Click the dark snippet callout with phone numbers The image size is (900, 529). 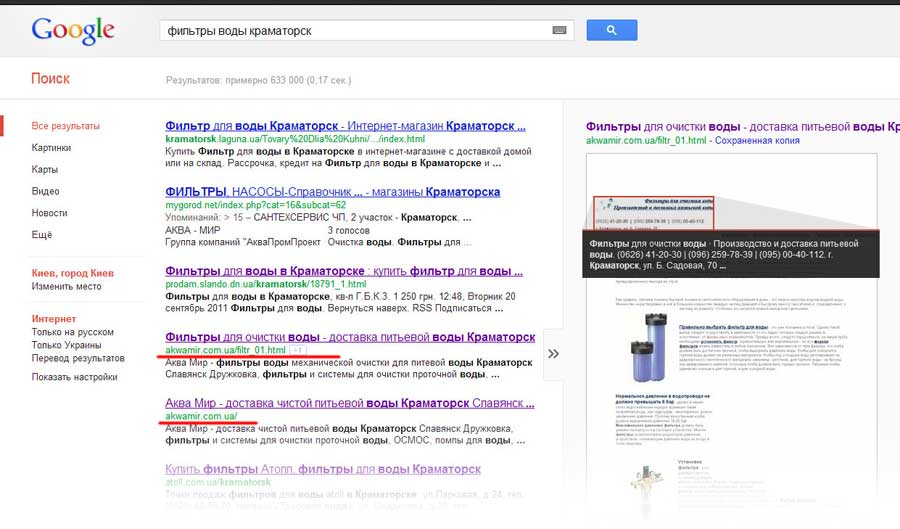731,254
